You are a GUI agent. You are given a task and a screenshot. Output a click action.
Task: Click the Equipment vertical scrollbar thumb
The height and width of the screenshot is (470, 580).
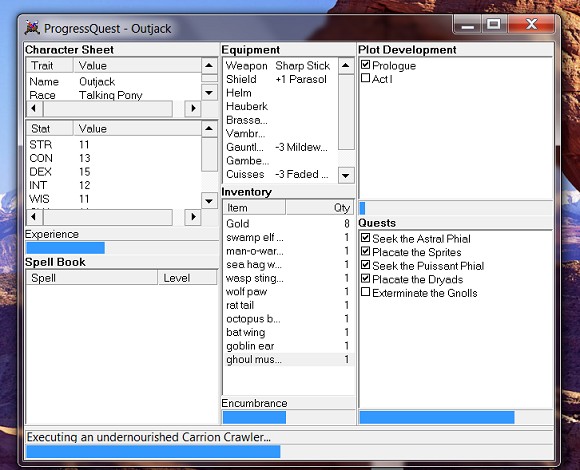[x=346, y=112]
